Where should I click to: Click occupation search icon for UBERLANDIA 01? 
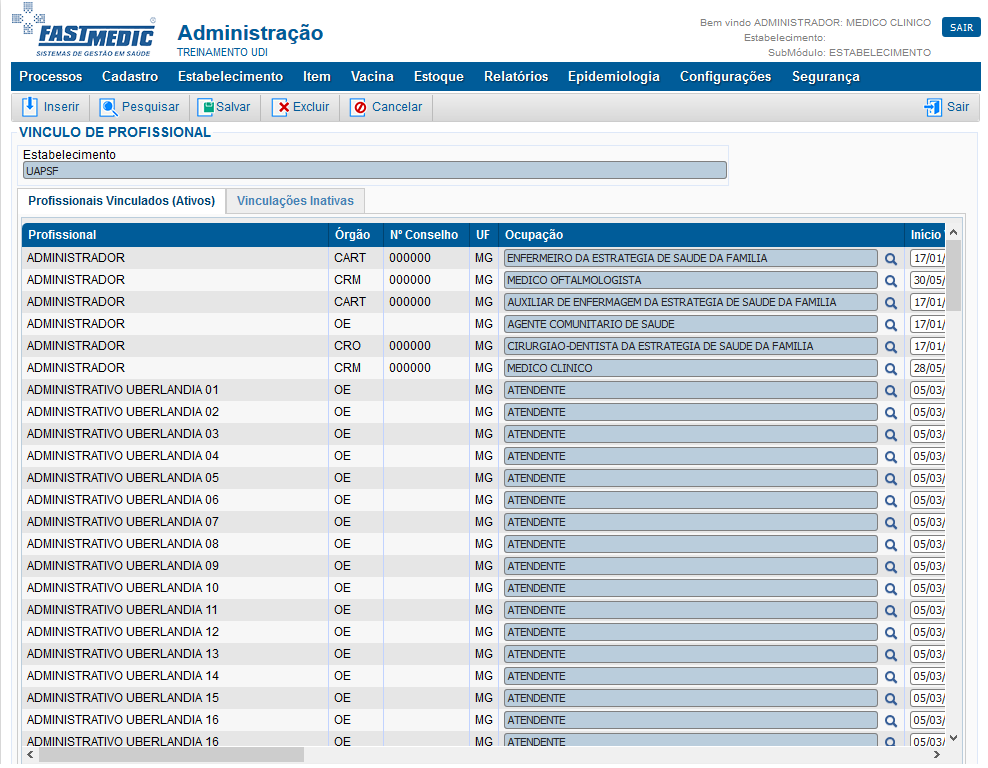pos(890,391)
